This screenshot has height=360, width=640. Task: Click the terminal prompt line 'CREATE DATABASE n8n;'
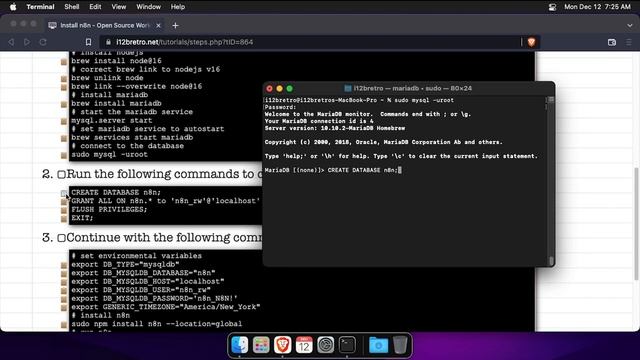coord(333,170)
